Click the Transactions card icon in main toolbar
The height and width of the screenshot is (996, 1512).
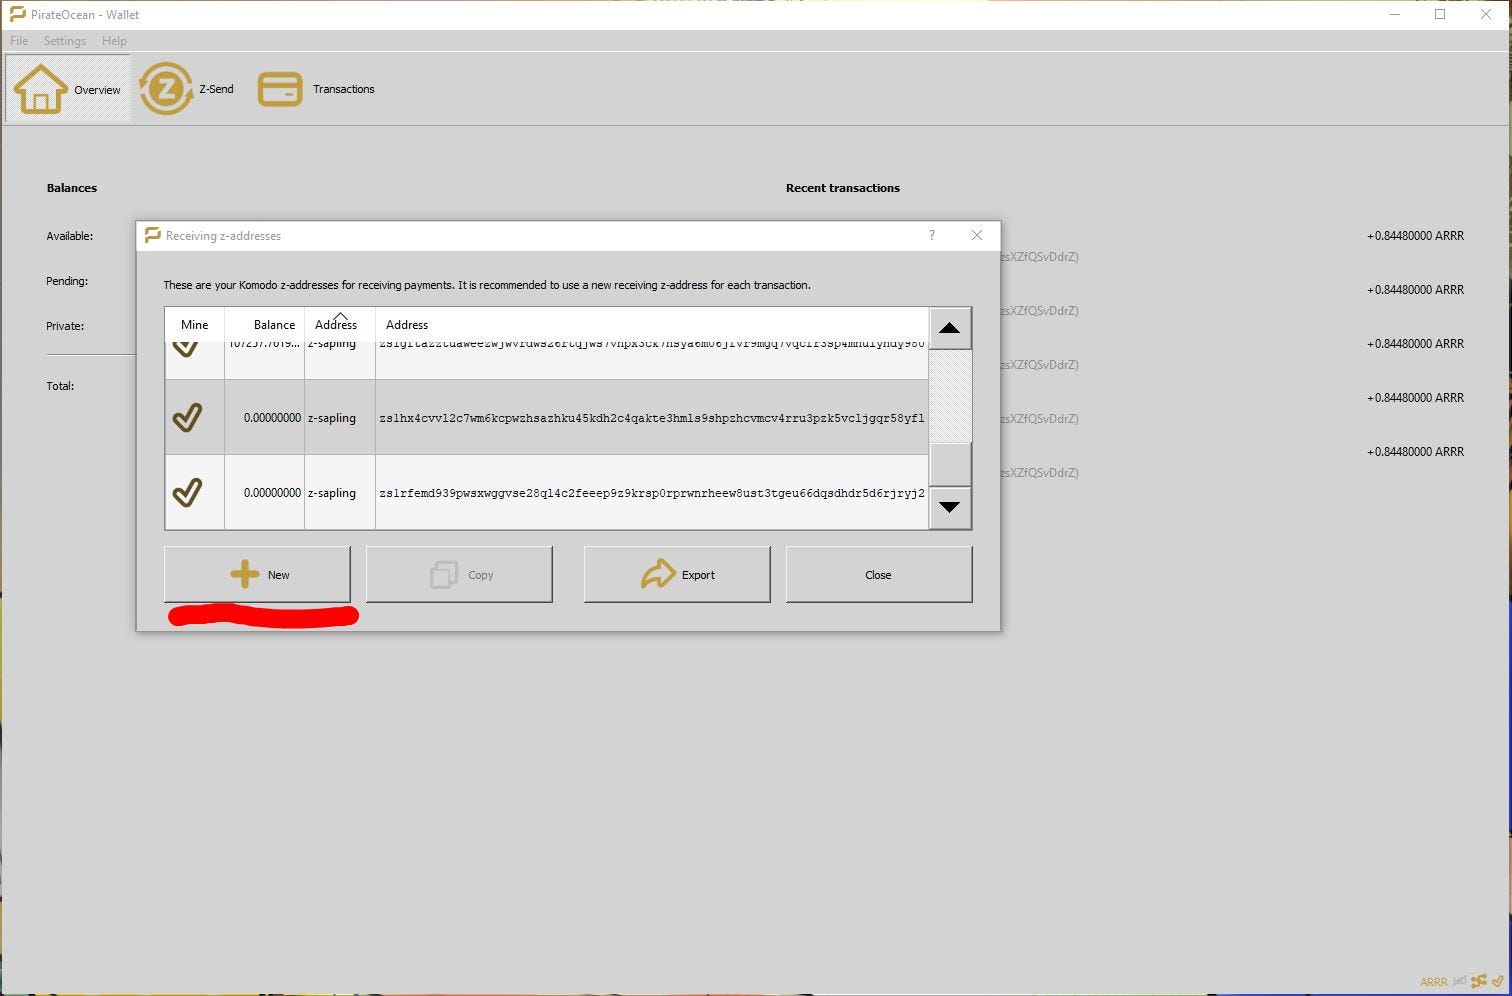(x=280, y=89)
